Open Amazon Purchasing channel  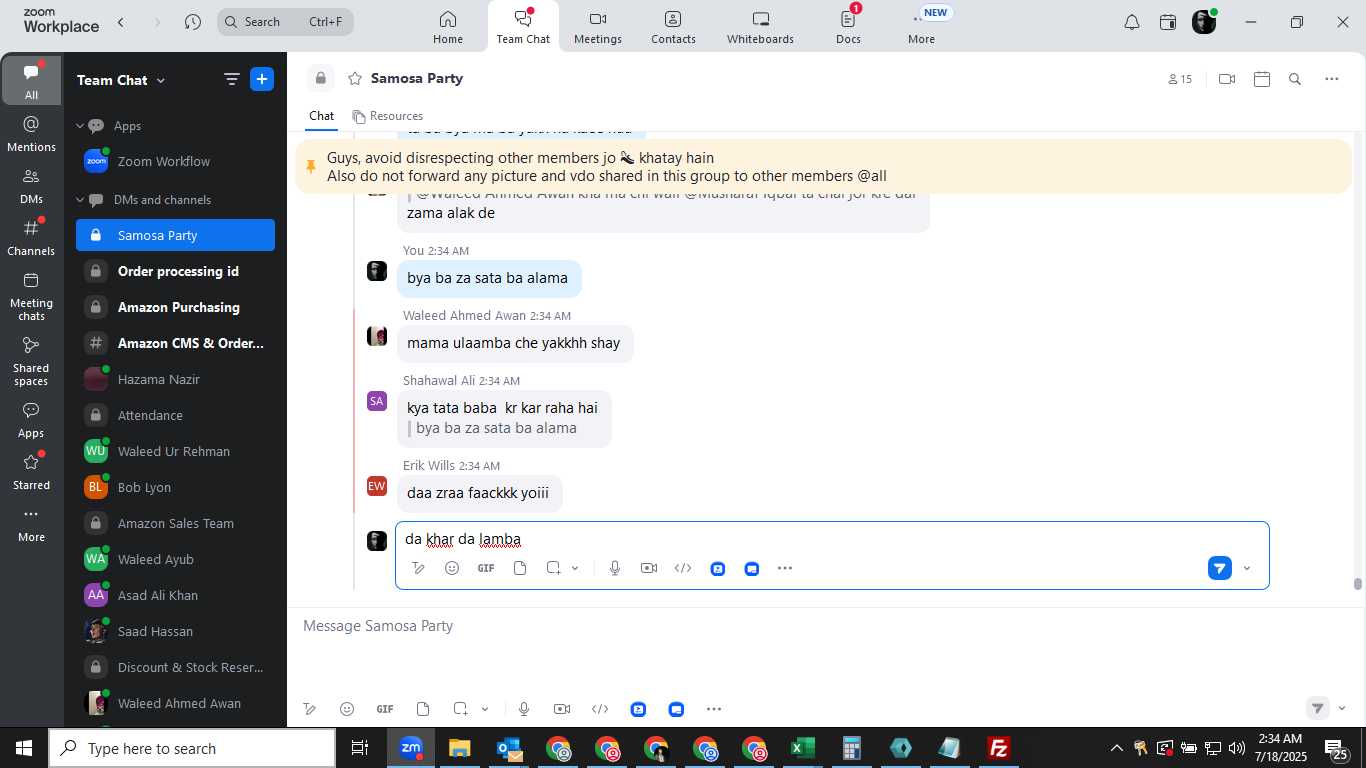(175, 307)
